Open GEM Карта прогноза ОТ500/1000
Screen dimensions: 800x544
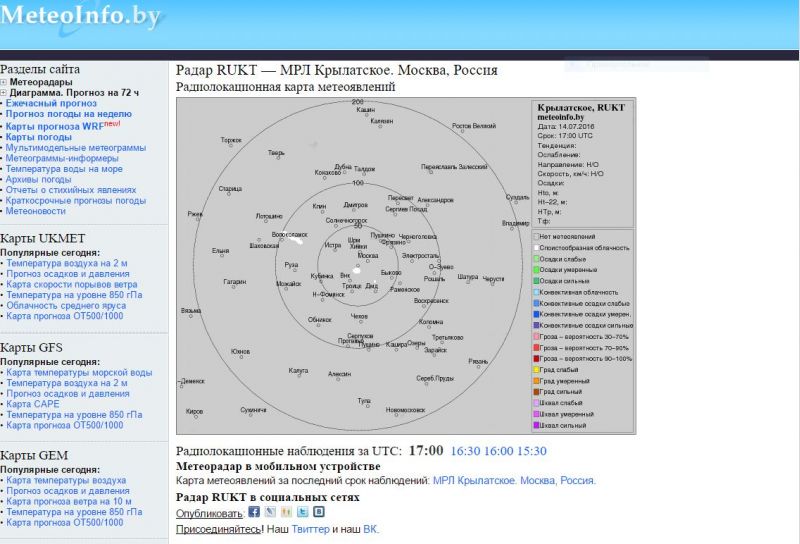pos(65,523)
